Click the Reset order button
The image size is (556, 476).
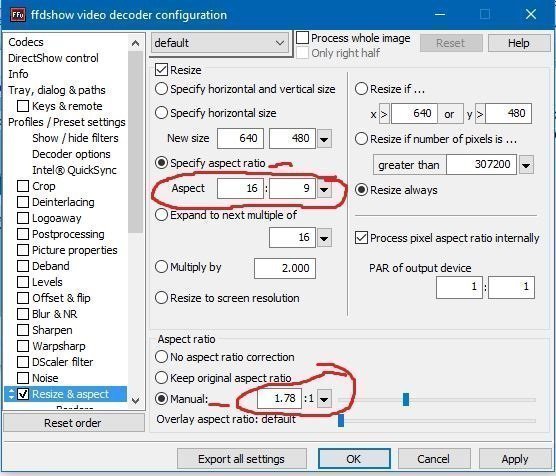click(74, 422)
